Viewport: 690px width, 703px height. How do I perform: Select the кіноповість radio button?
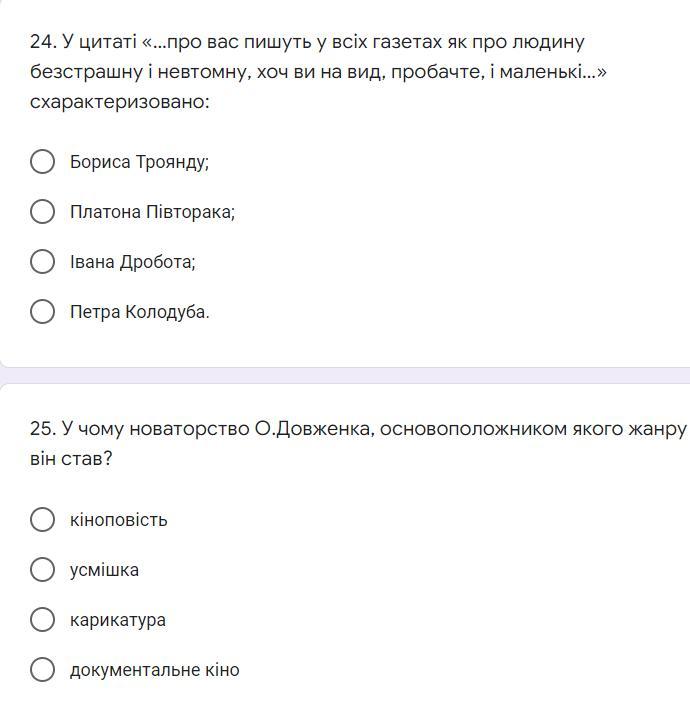(42, 519)
